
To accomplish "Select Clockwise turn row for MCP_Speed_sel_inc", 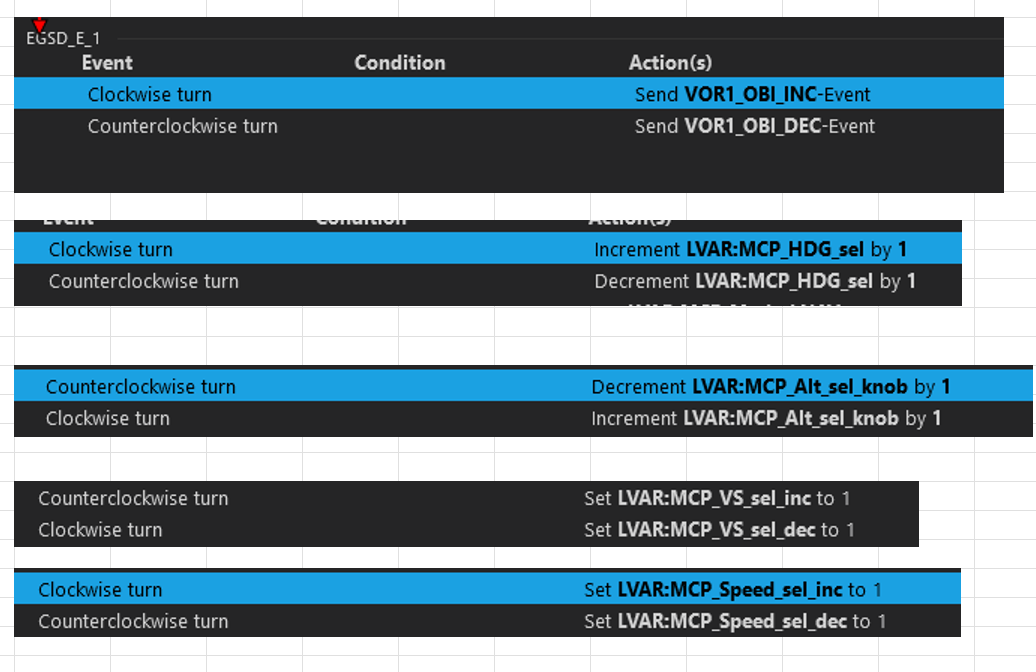I will (100, 590).
